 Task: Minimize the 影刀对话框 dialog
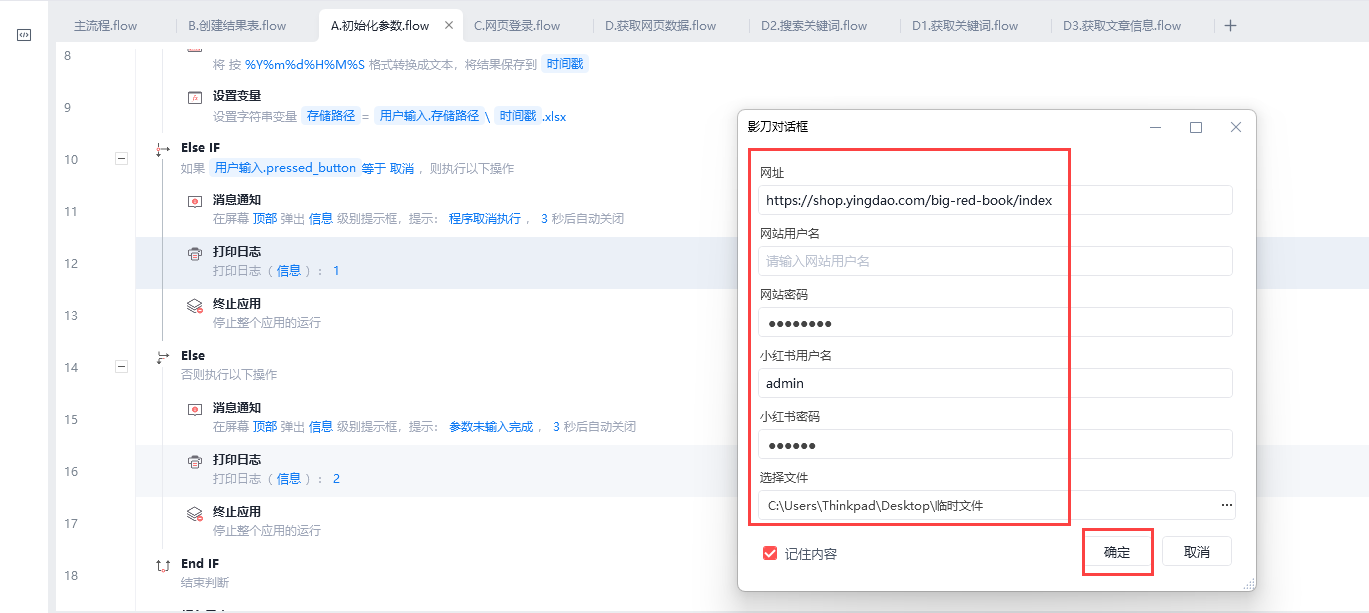(x=1156, y=127)
